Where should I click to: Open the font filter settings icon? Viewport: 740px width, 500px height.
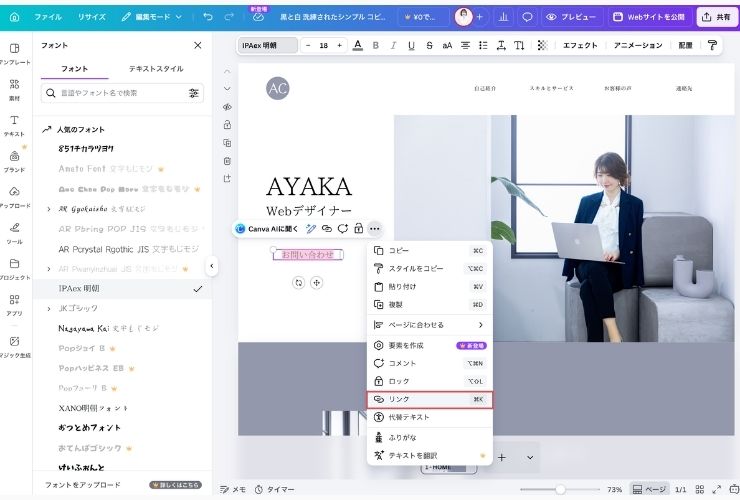[193, 93]
